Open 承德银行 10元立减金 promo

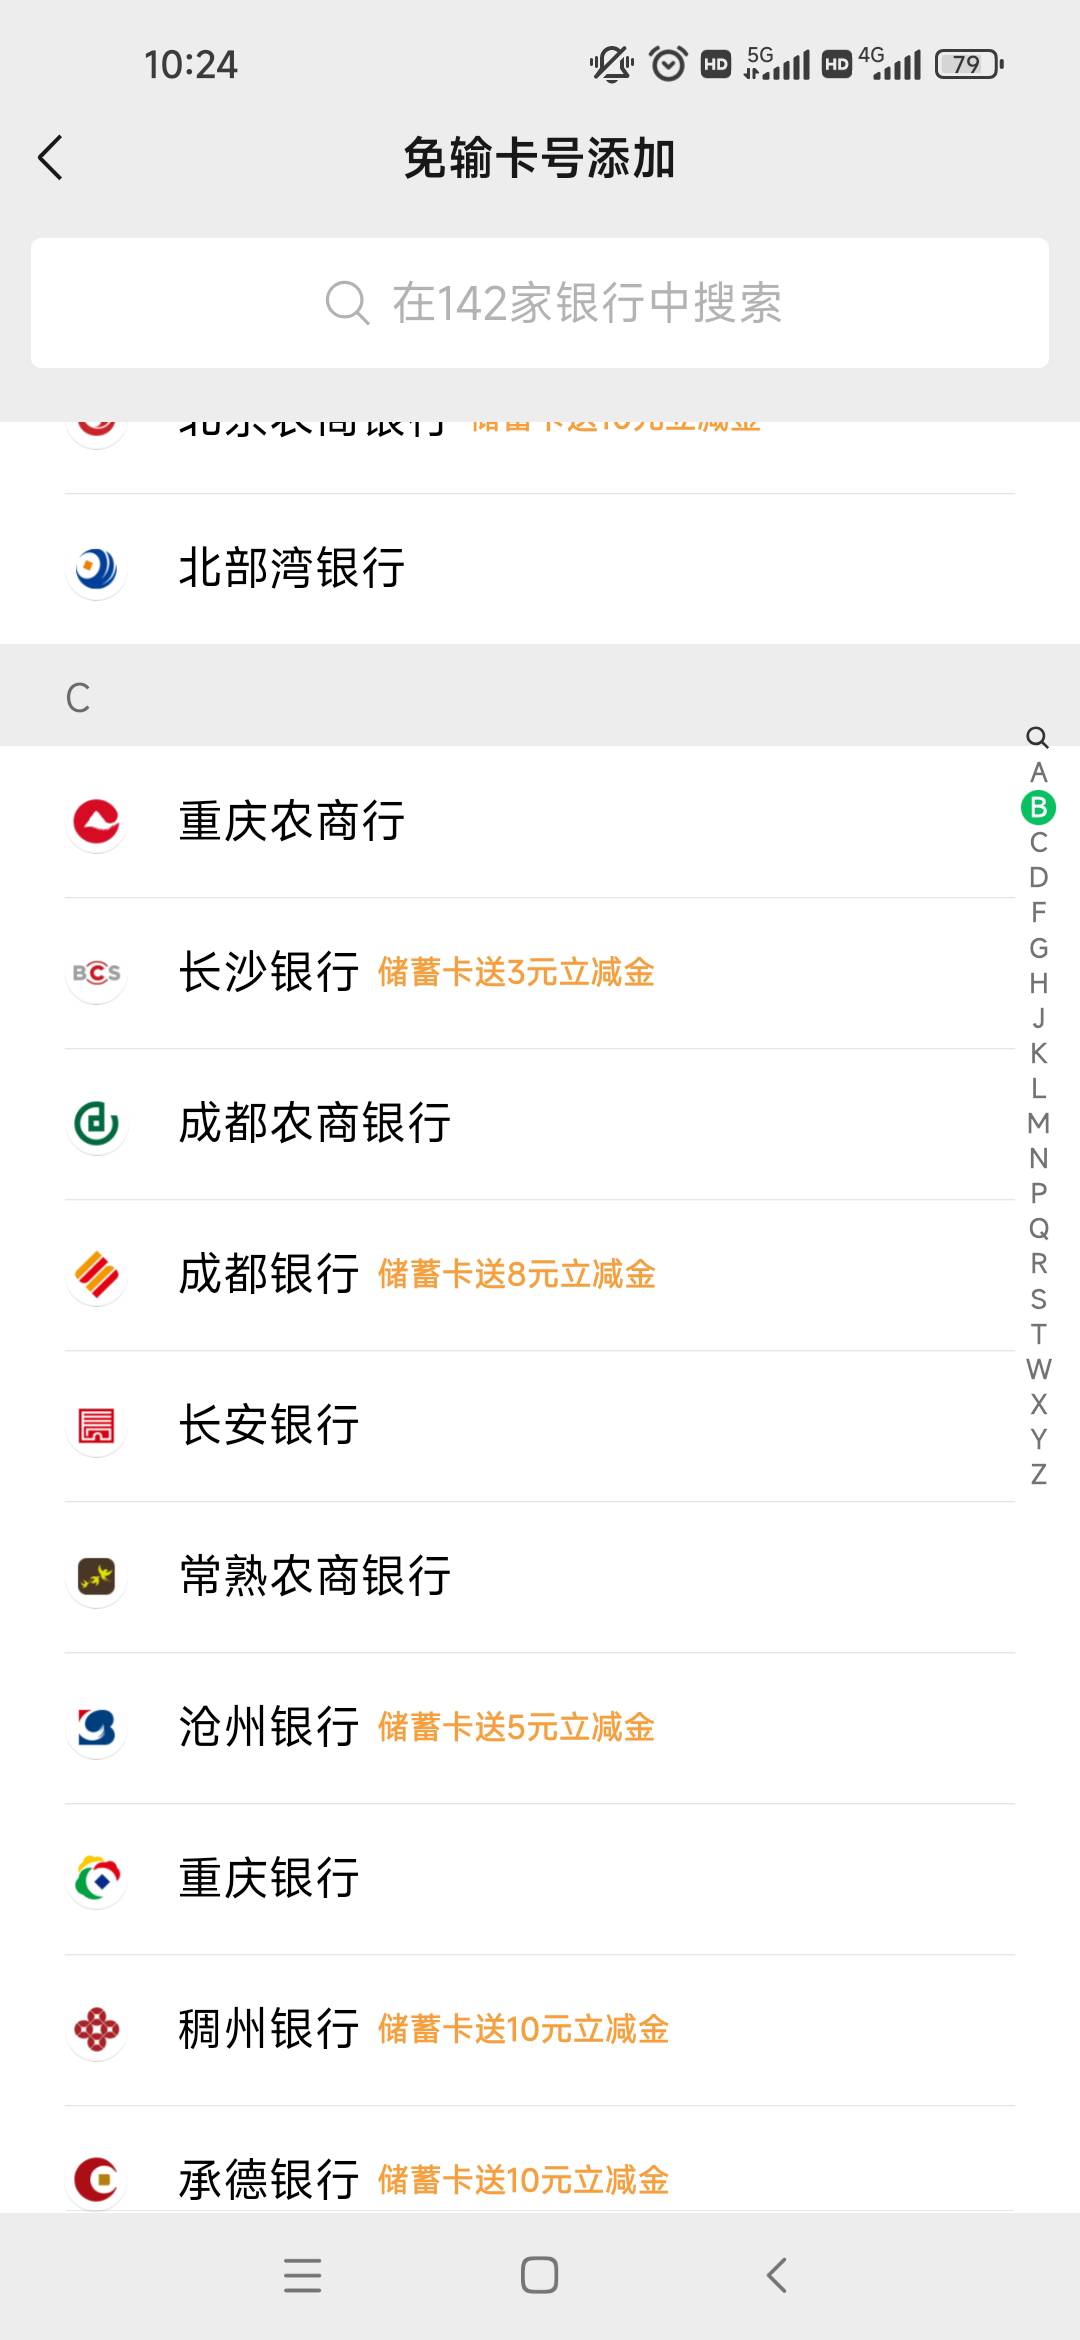pyautogui.click(x=523, y=2180)
